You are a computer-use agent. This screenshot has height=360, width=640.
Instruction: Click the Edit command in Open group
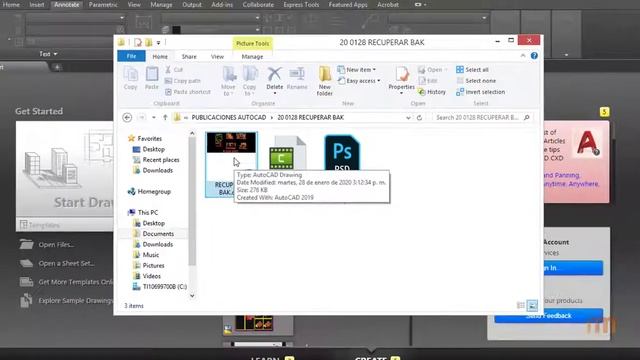428,81
